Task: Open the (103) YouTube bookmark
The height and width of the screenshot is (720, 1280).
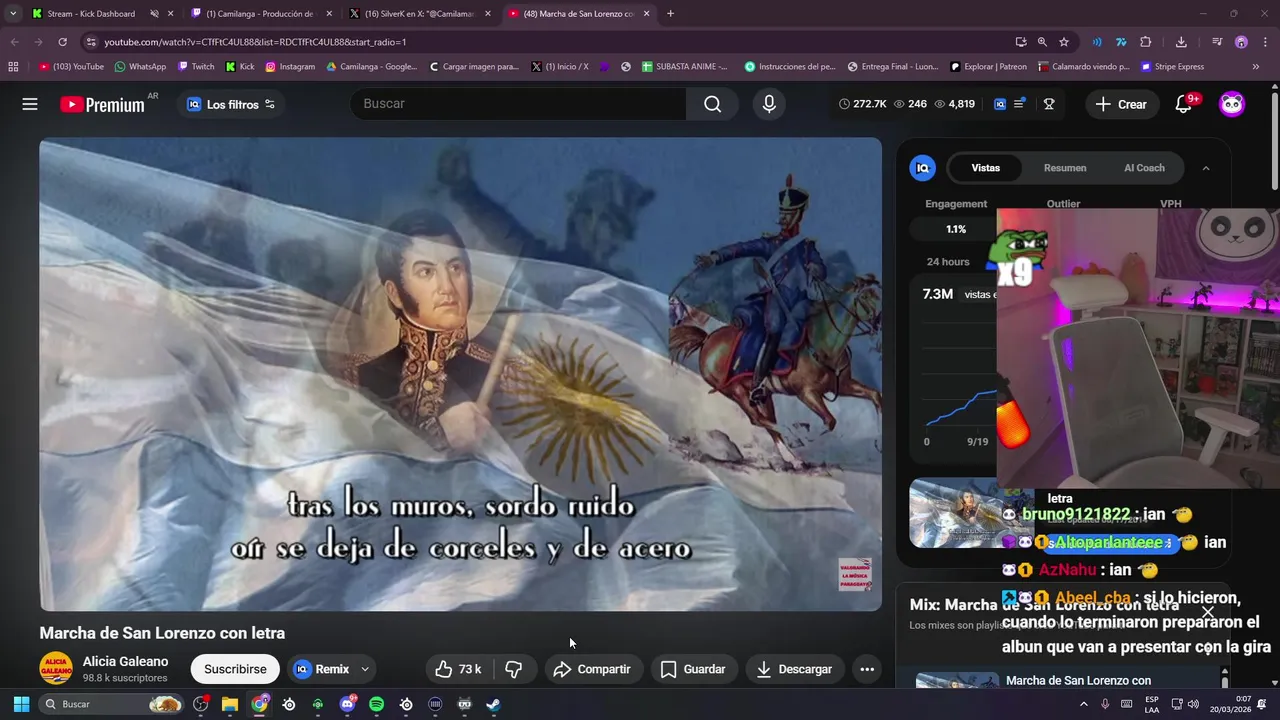Action: point(71,67)
